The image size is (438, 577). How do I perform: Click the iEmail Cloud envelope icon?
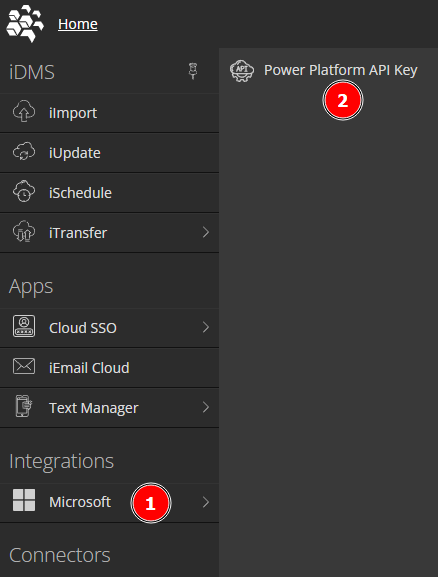pyautogui.click(x=24, y=366)
